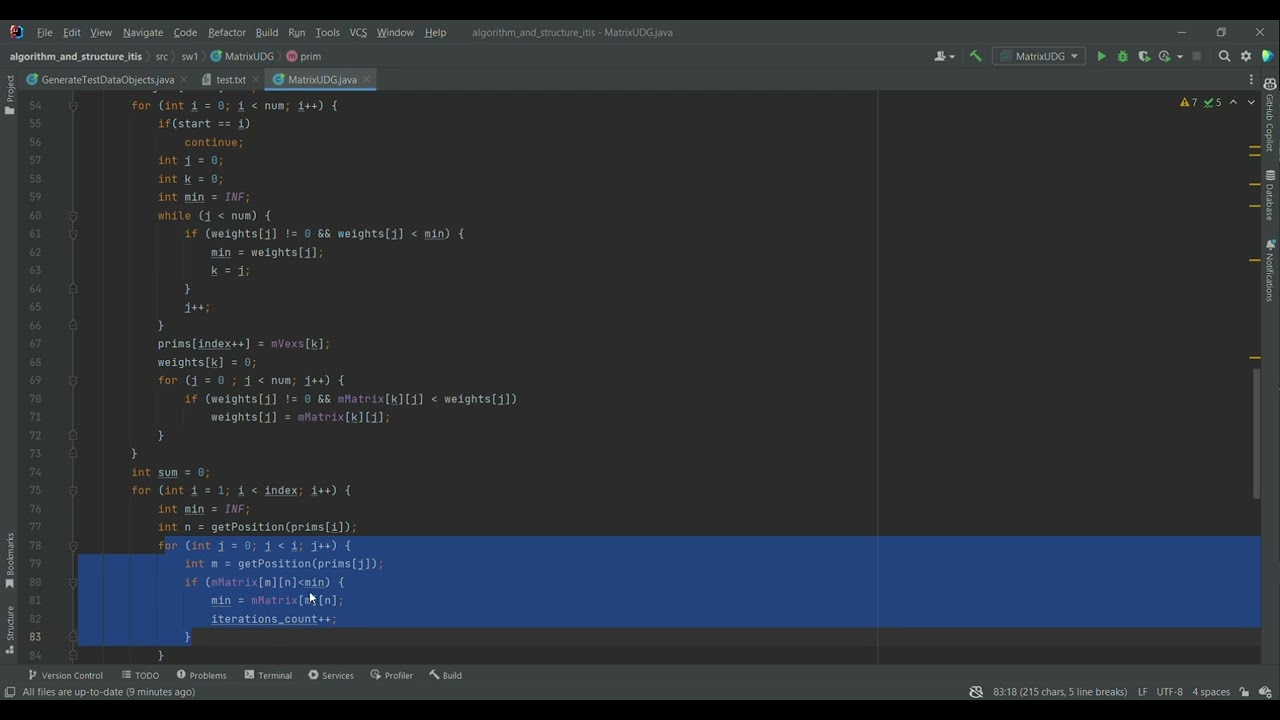
Task: Click the no-sync icon left of 83:18
Action: [x=976, y=692]
